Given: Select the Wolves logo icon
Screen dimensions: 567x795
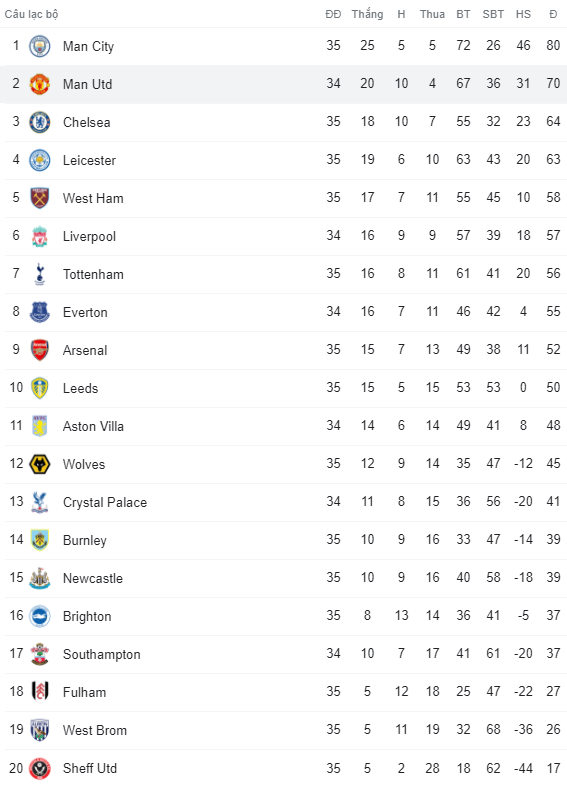Looking at the screenshot, I should 40,464.
